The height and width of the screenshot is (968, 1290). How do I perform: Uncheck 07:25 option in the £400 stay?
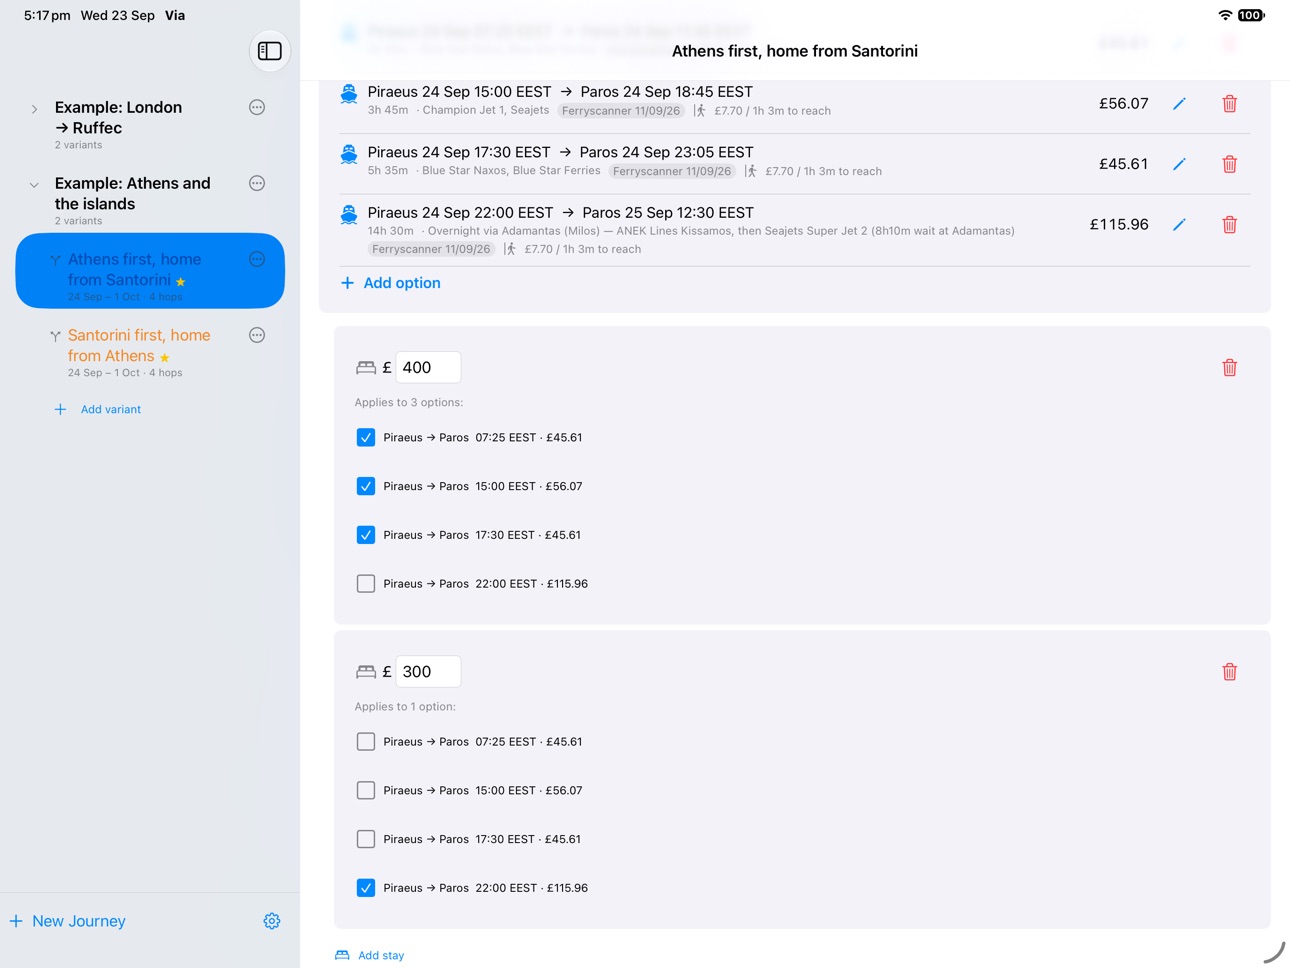click(366, 437)
